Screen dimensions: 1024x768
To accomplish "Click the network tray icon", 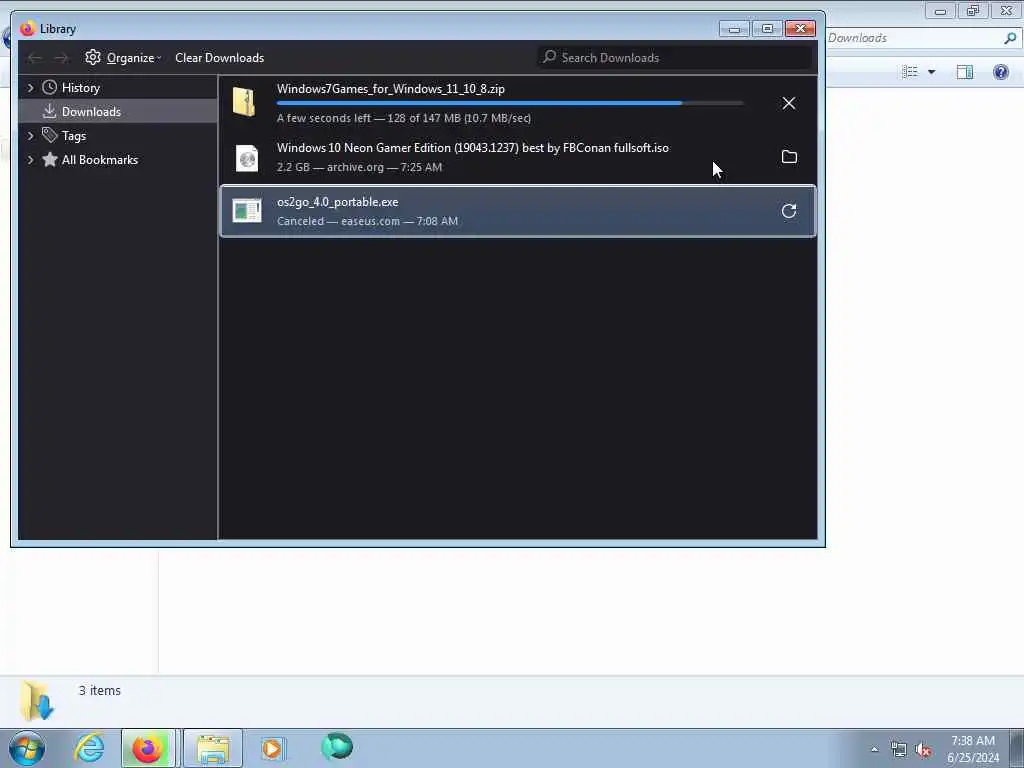I will pyautogui.click(x=899, y=750).
